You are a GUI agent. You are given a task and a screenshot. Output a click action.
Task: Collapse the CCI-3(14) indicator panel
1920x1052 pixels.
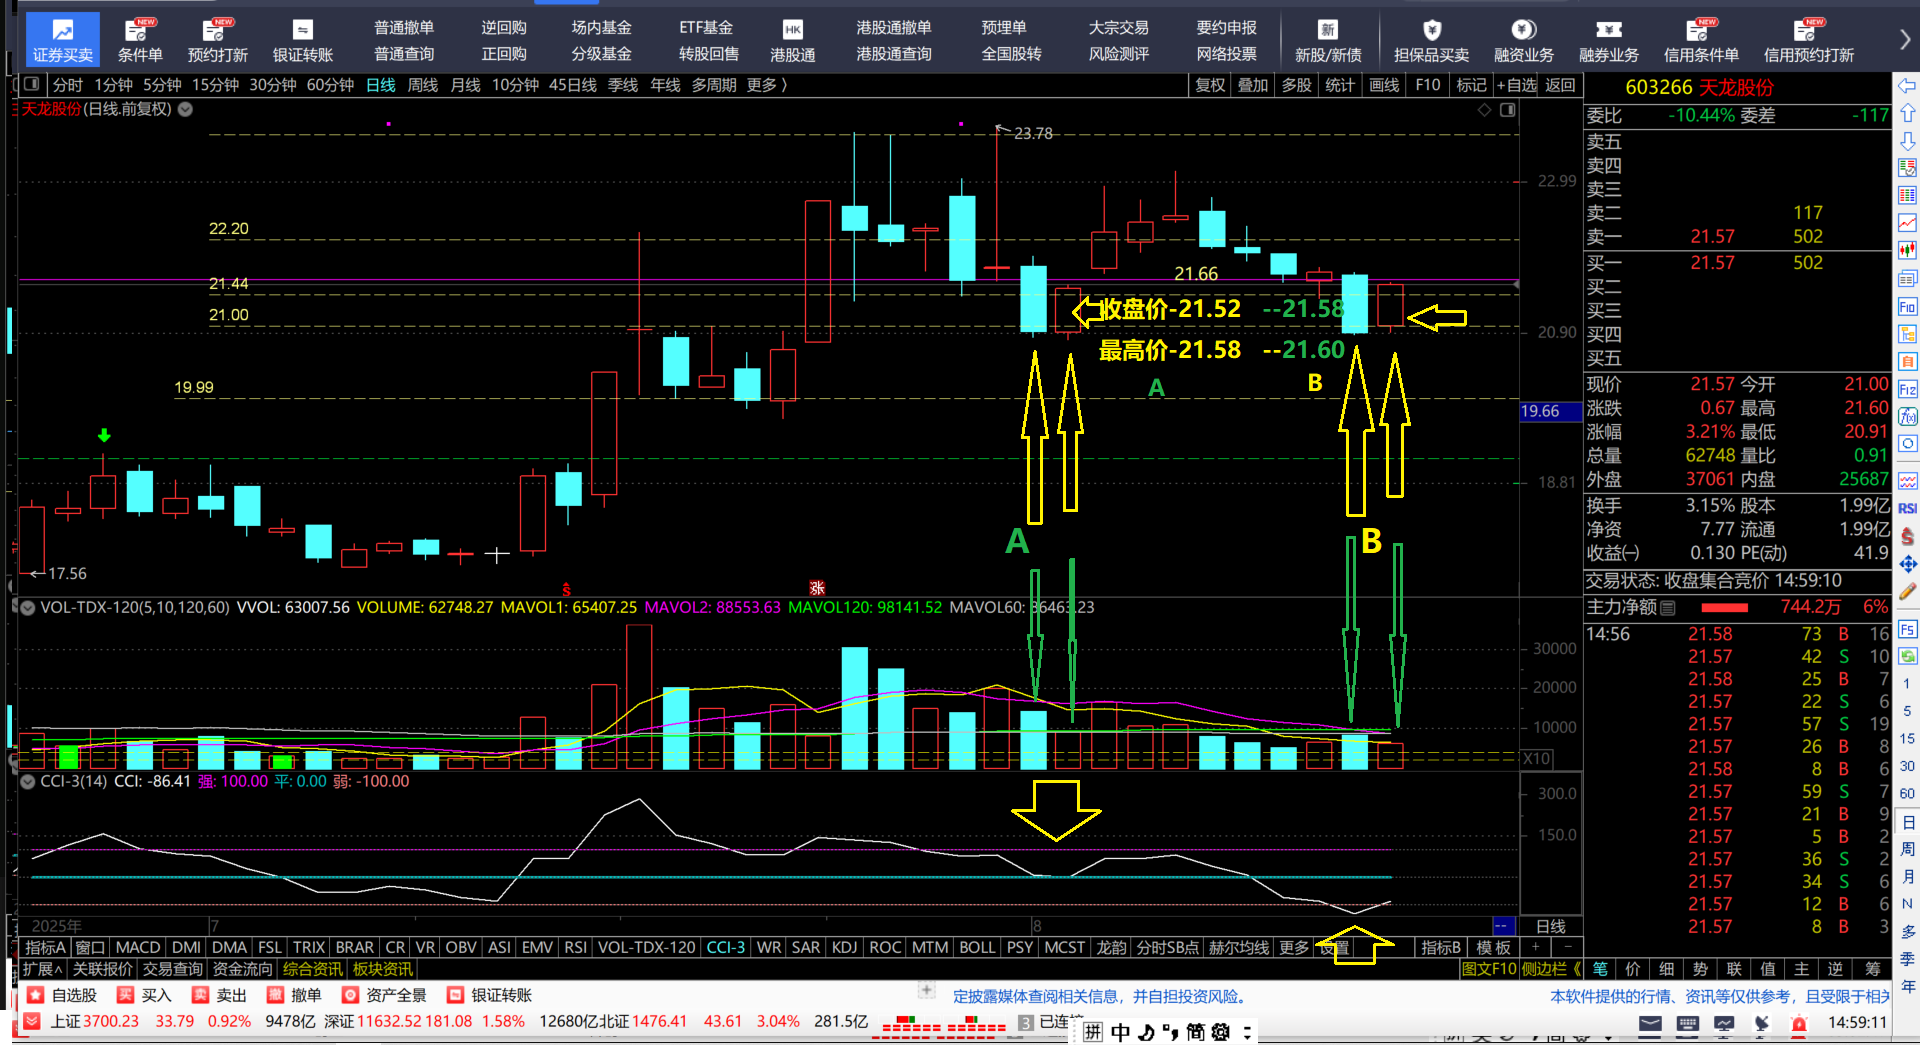coord(28,781)
